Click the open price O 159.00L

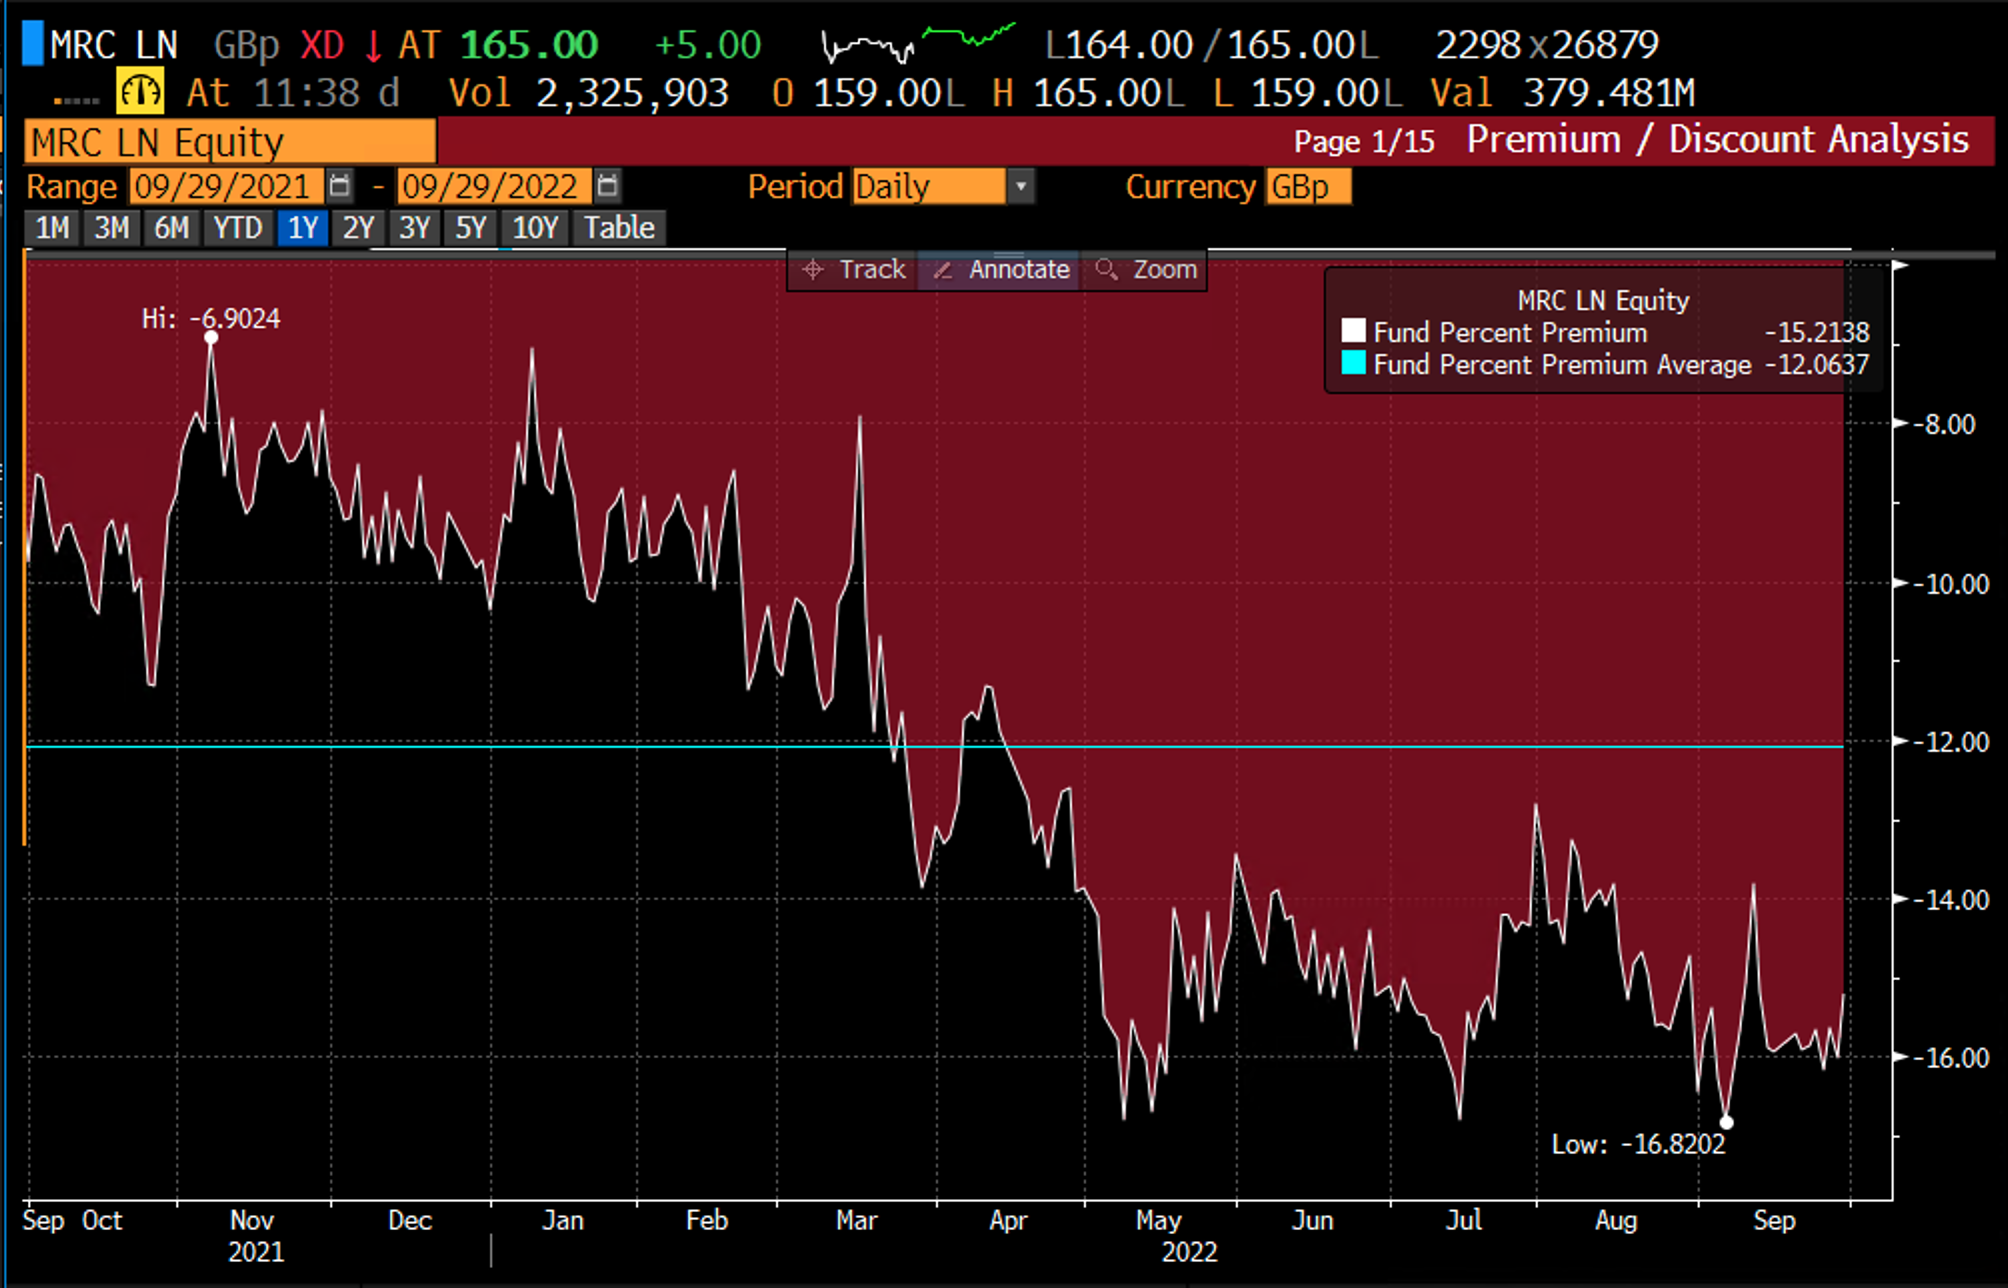click(868, 93)
